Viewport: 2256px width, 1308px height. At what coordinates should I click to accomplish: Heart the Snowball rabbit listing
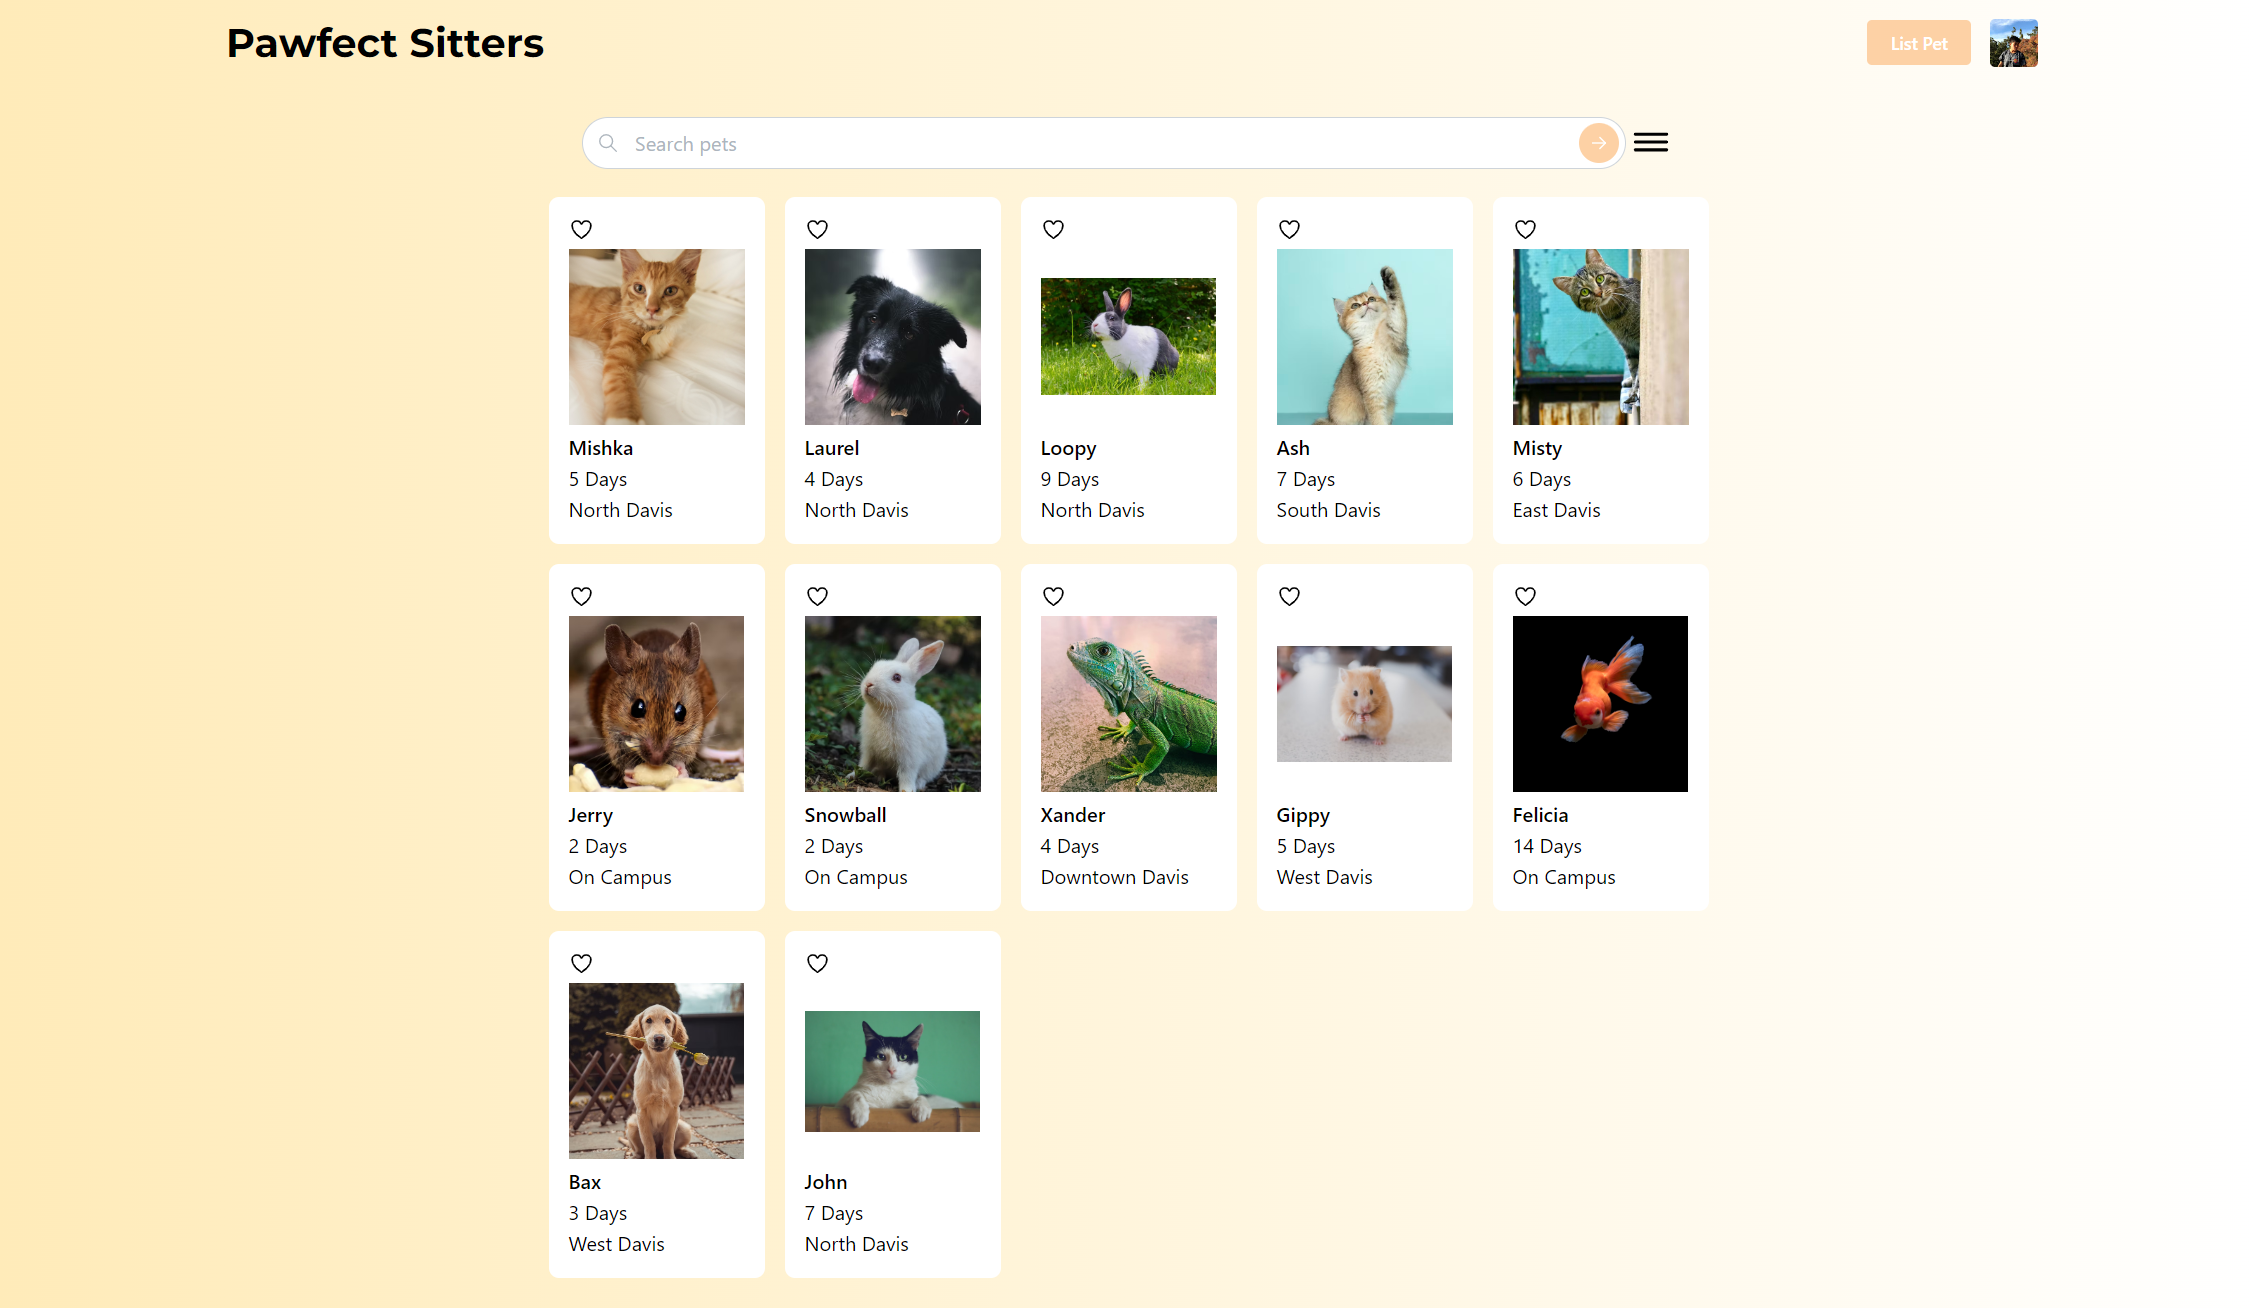(817, 596)
